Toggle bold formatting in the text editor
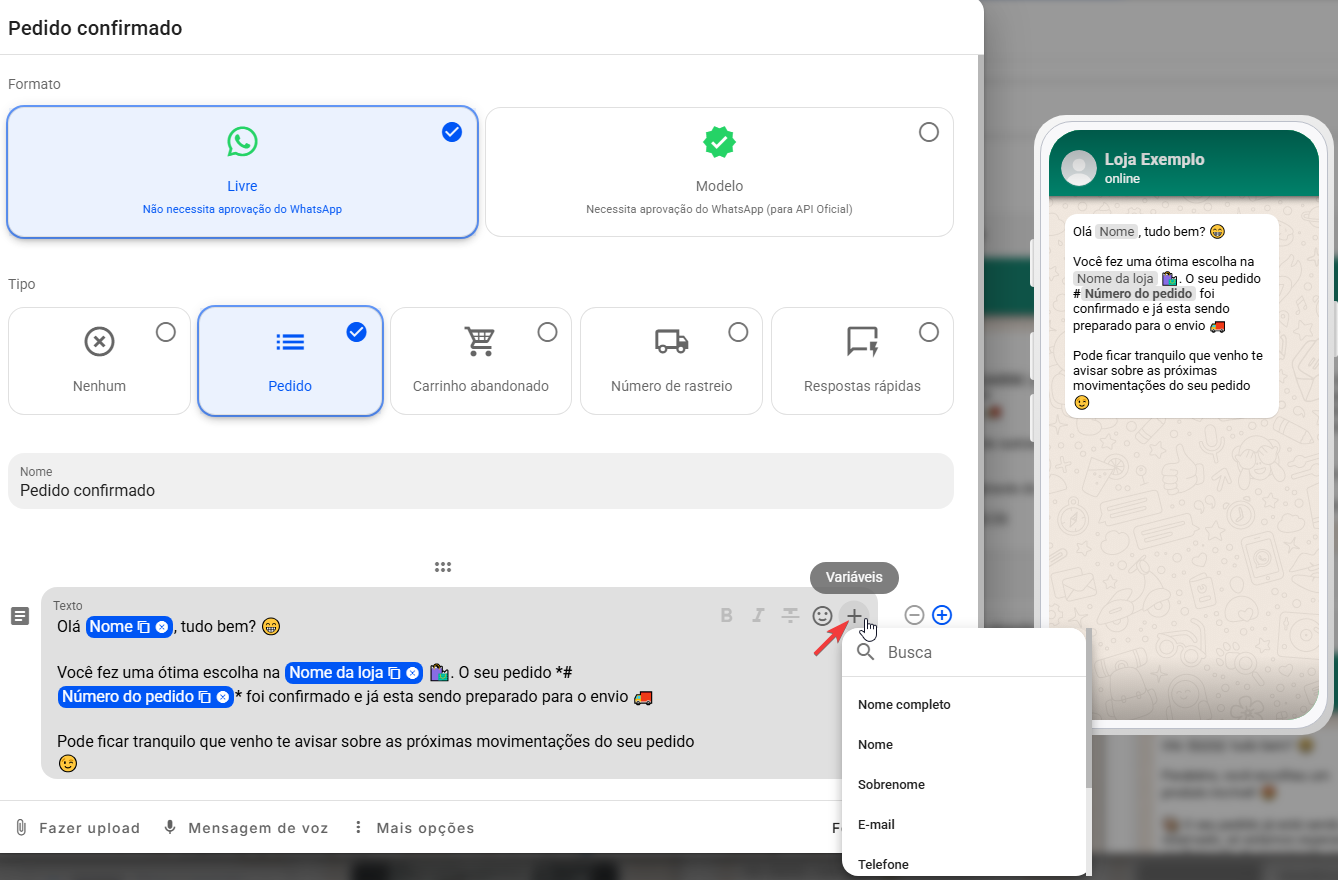Image resolution: width=1338 pixels, height=880 pixels. (x=727, y=615)
